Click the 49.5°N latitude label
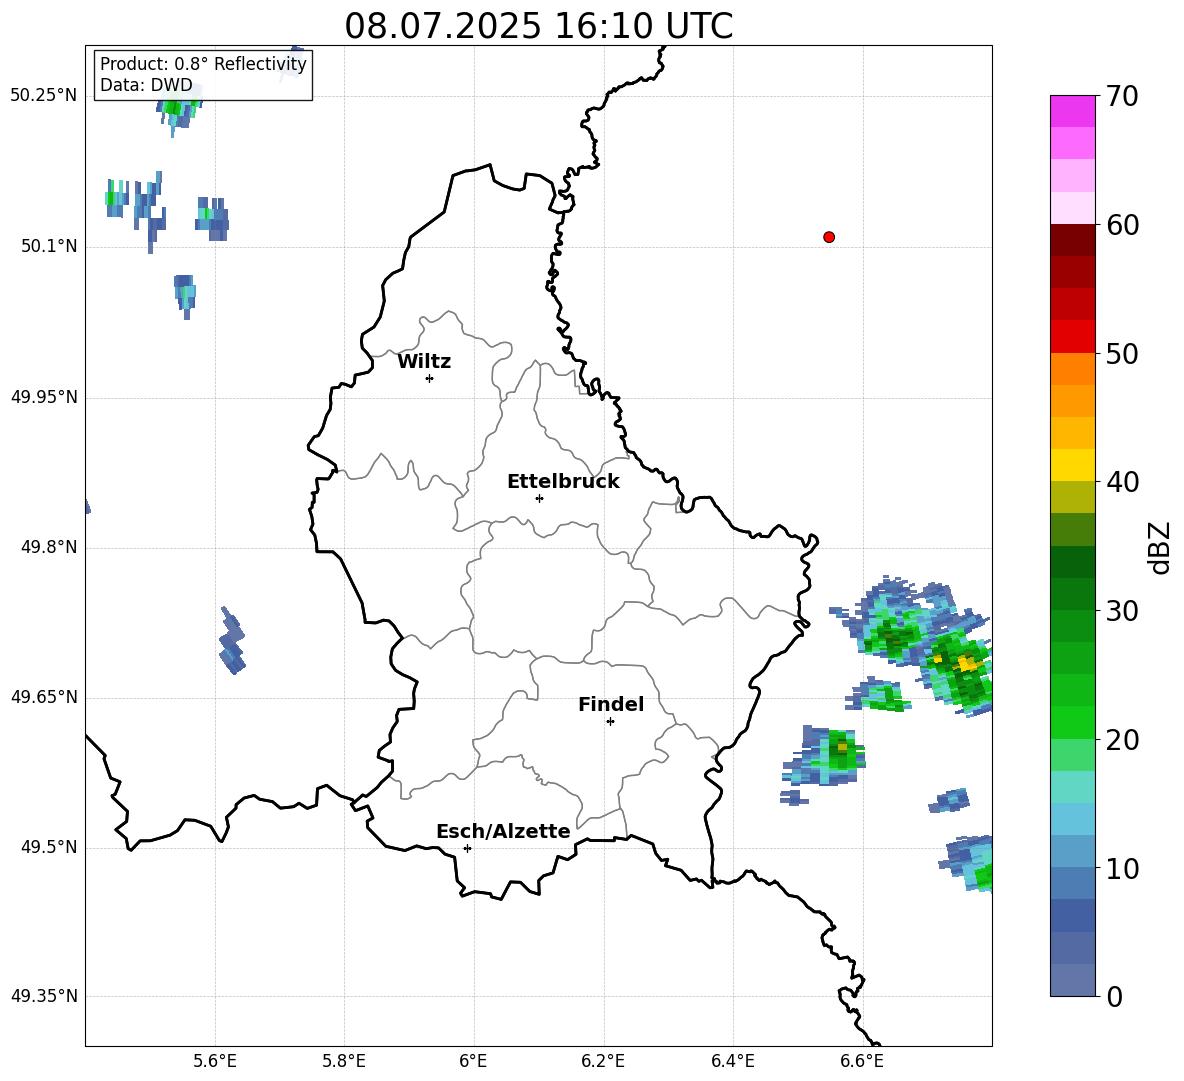The width and height of the screenshot is (1184, 1081). (x=49, y=848)
